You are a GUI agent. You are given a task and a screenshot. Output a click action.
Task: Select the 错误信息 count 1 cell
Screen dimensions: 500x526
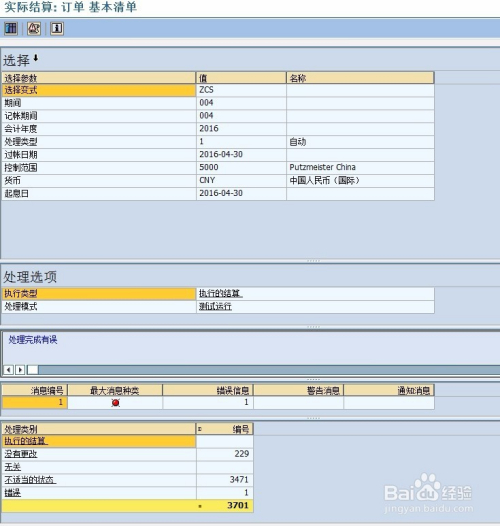[208, 403]
